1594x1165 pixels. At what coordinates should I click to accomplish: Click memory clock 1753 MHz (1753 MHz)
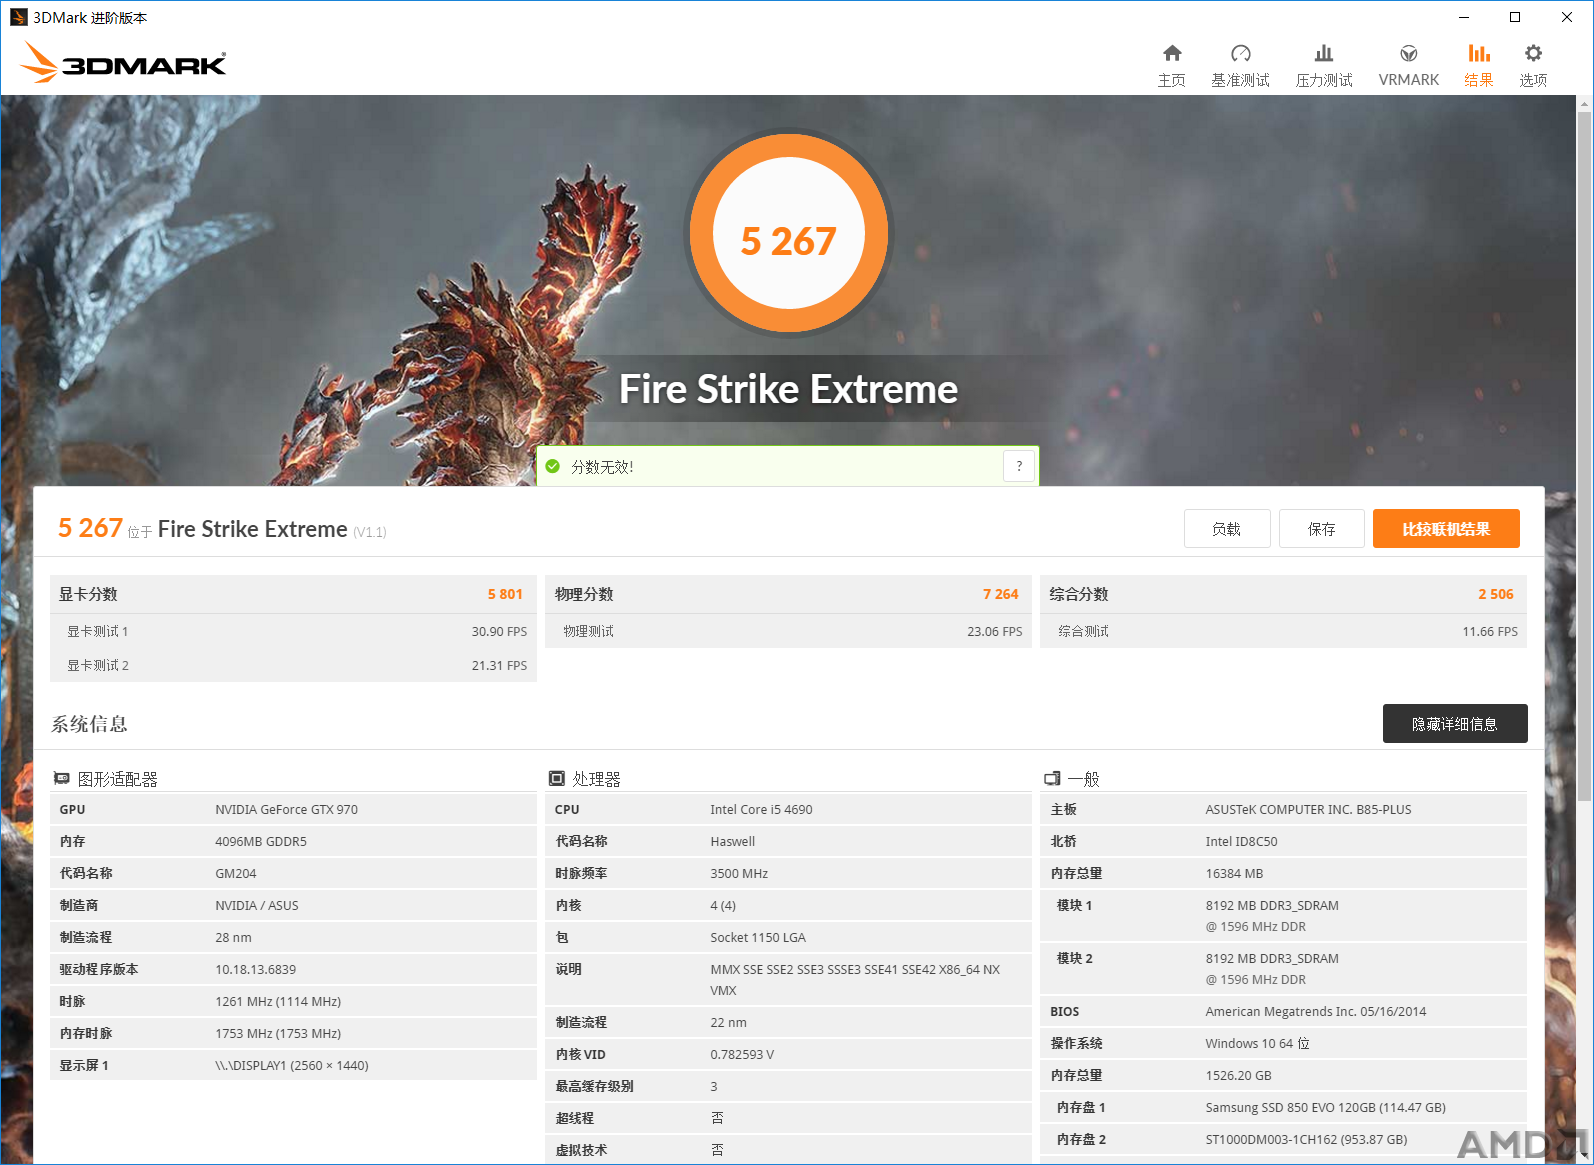278,1034
